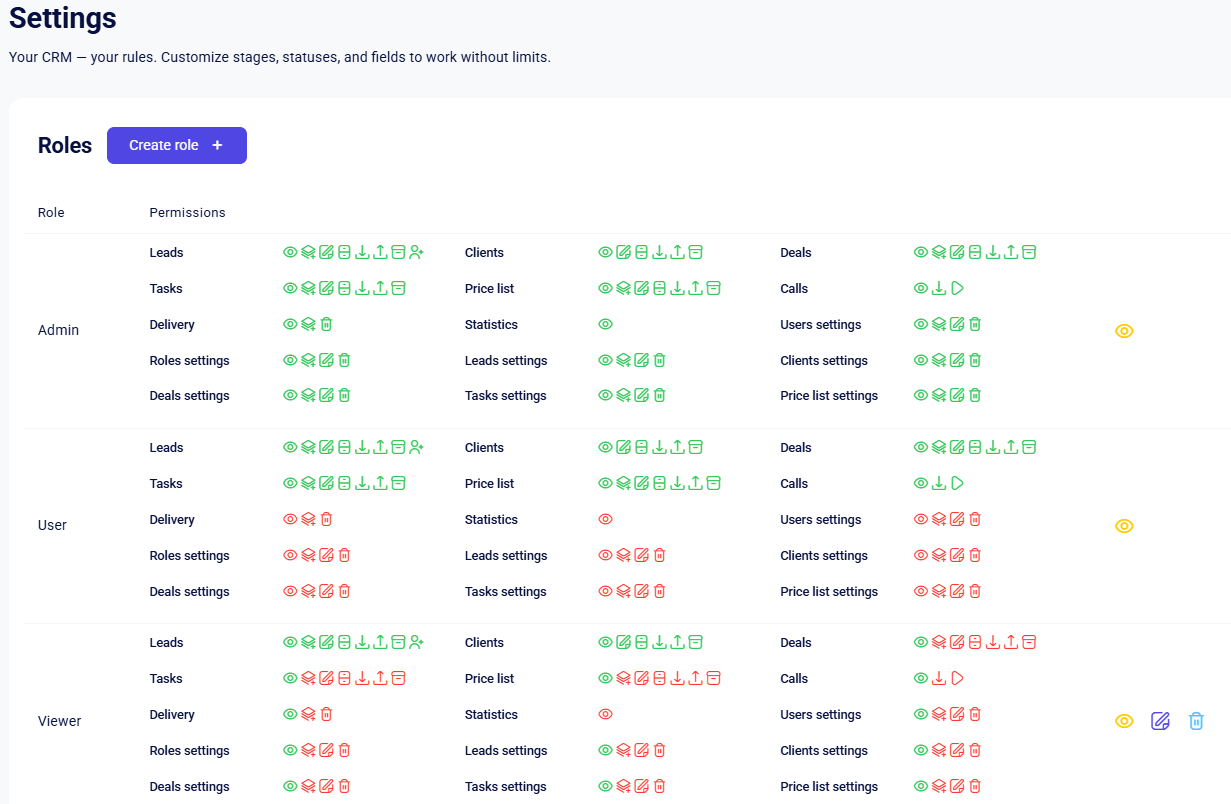Image resolution: width=1231 pixels, height=804 pixels.
Task: Click the Permissions column header
Action: pos(187,213)
